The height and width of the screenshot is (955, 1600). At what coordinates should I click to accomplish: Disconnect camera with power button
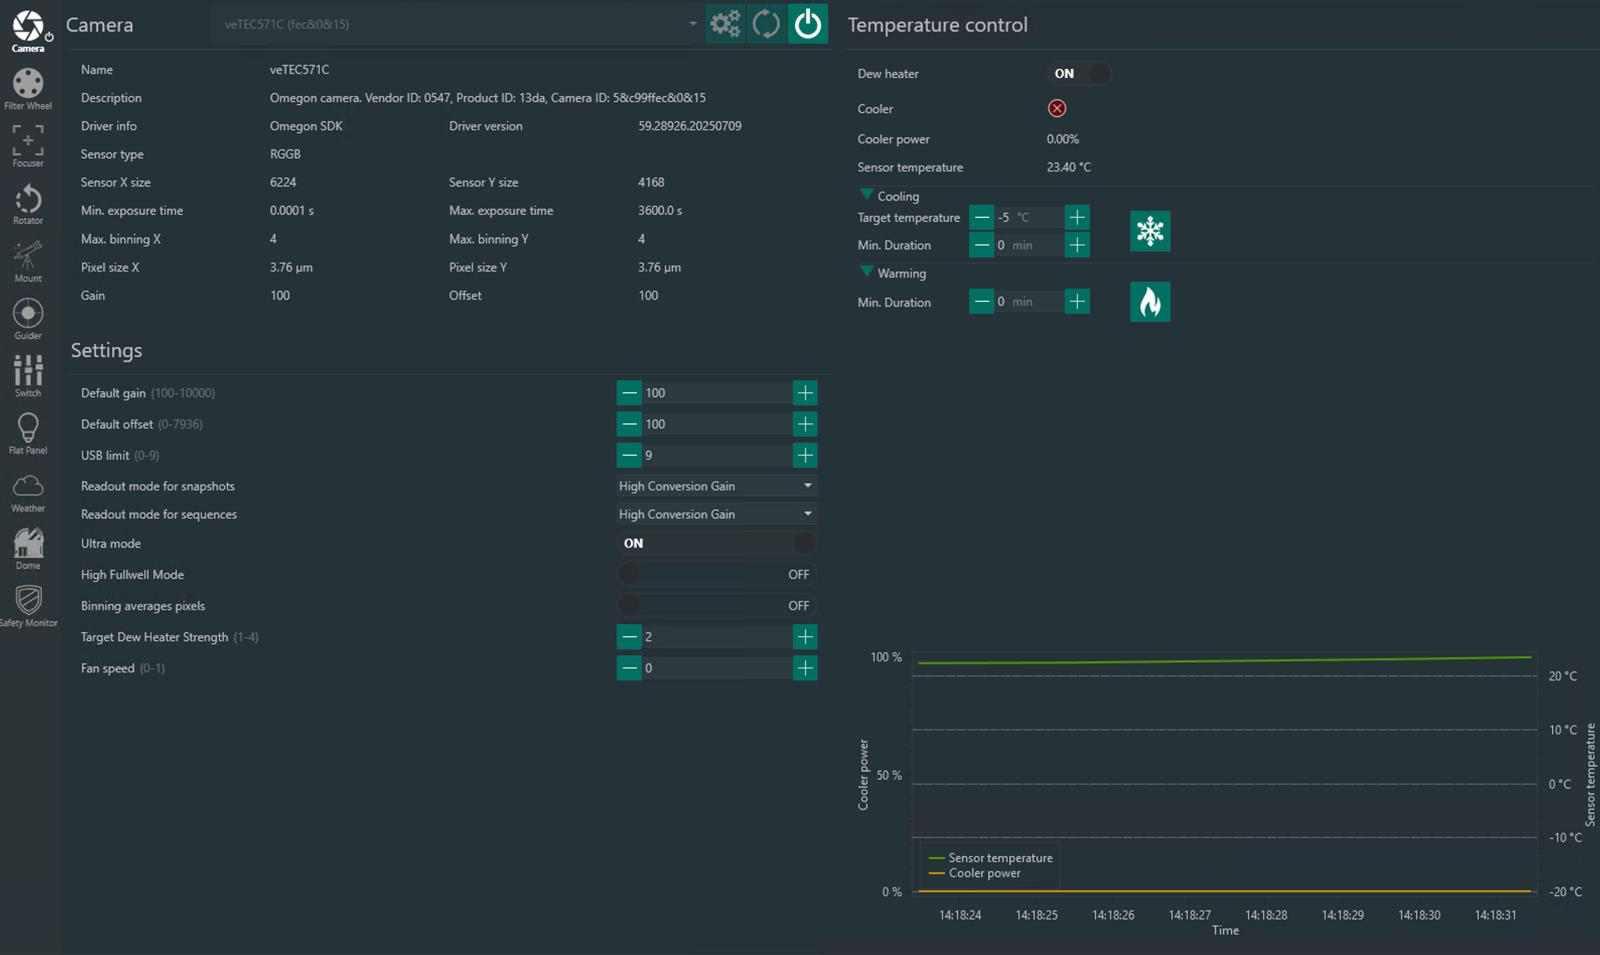click(x=808, y=24)
